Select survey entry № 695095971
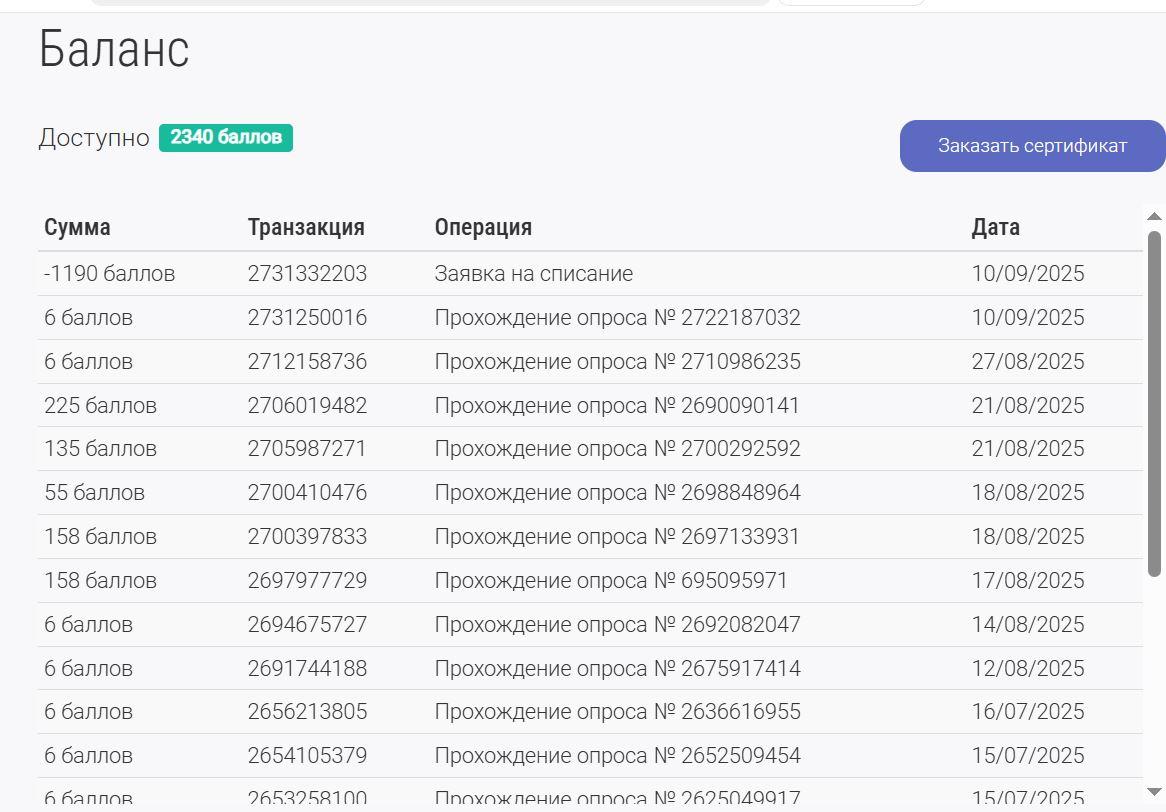1166x812 pixels. tap(611, 580)
